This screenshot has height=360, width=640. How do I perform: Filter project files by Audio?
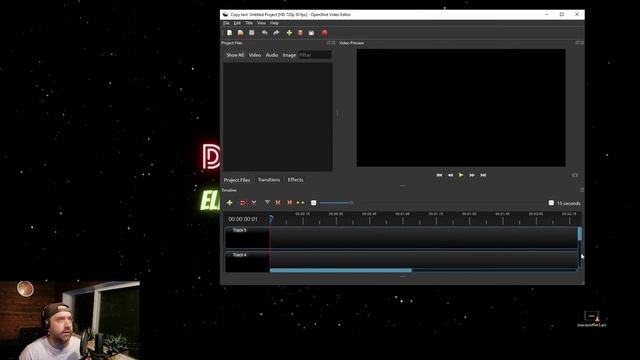pos(272,55)
